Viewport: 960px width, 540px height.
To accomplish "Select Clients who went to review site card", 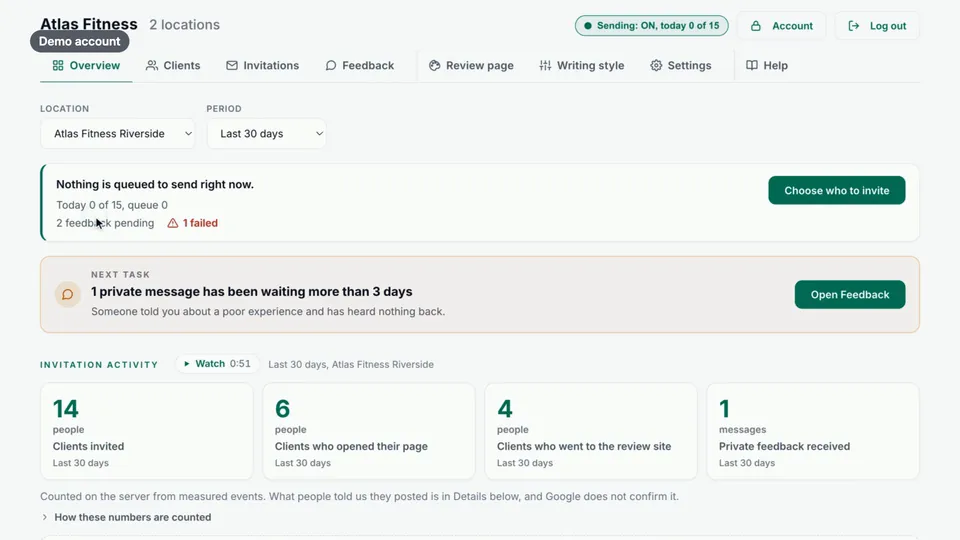I will (591, 431).
